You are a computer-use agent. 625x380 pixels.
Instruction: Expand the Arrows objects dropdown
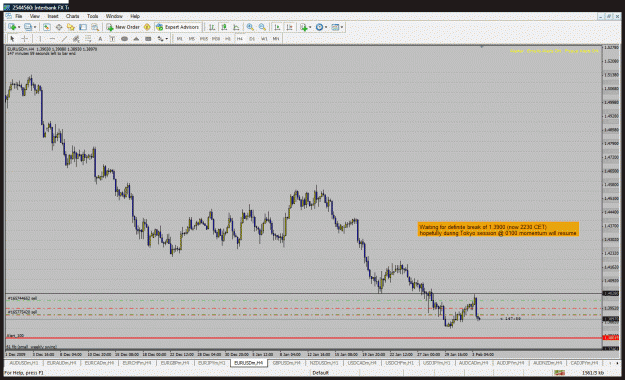[167, 39]
